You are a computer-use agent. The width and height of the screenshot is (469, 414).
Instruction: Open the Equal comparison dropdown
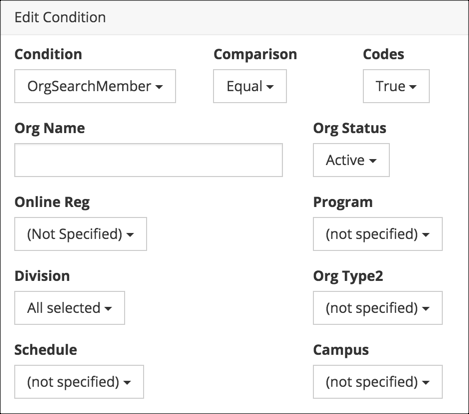[250, 86]
